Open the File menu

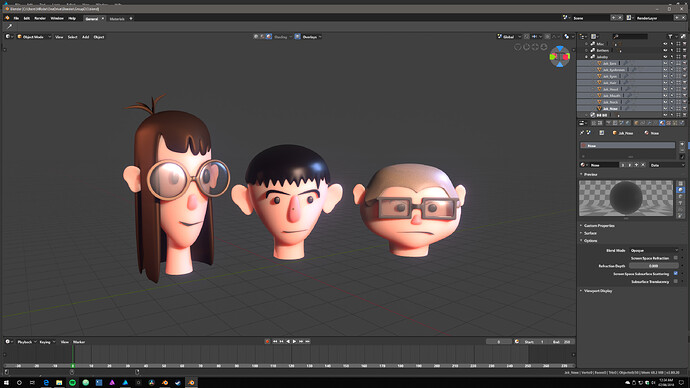tap(16, 18)
